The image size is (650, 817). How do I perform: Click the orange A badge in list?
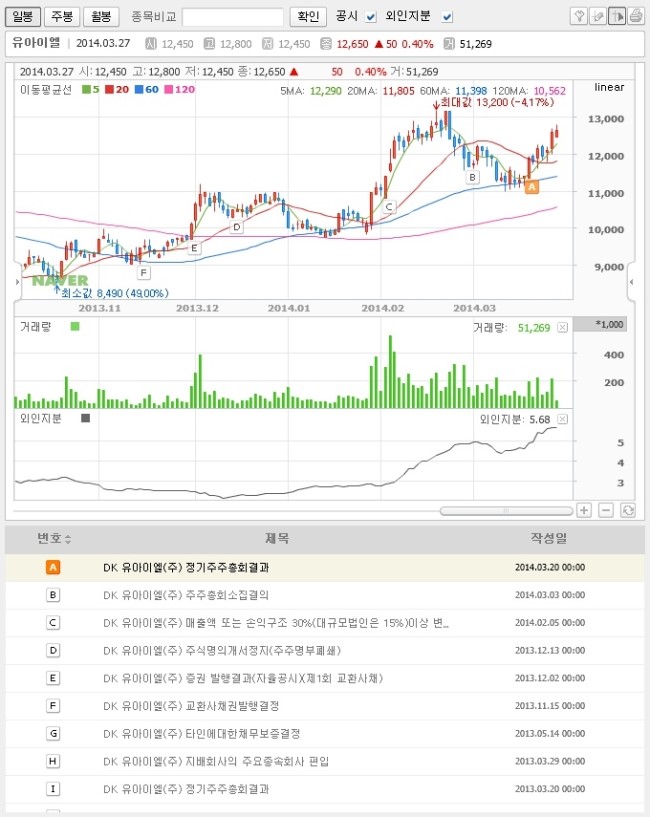pyautogui.click(x=53, y=567)
